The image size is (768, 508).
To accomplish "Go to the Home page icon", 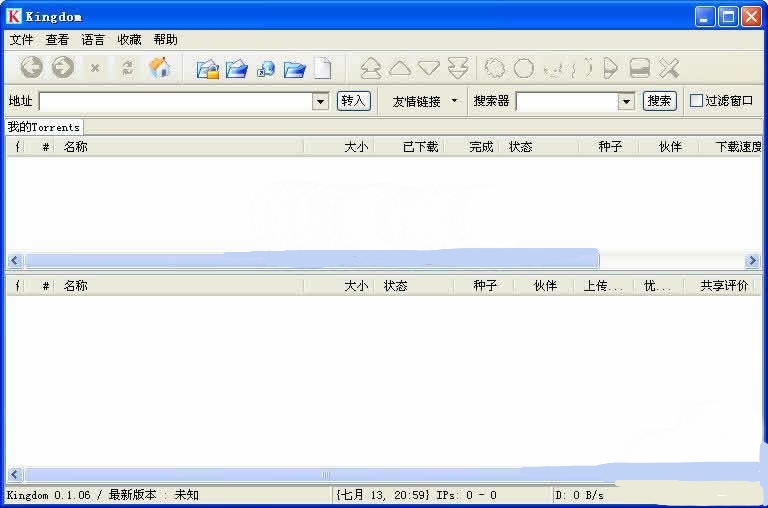I will point(160,67).
